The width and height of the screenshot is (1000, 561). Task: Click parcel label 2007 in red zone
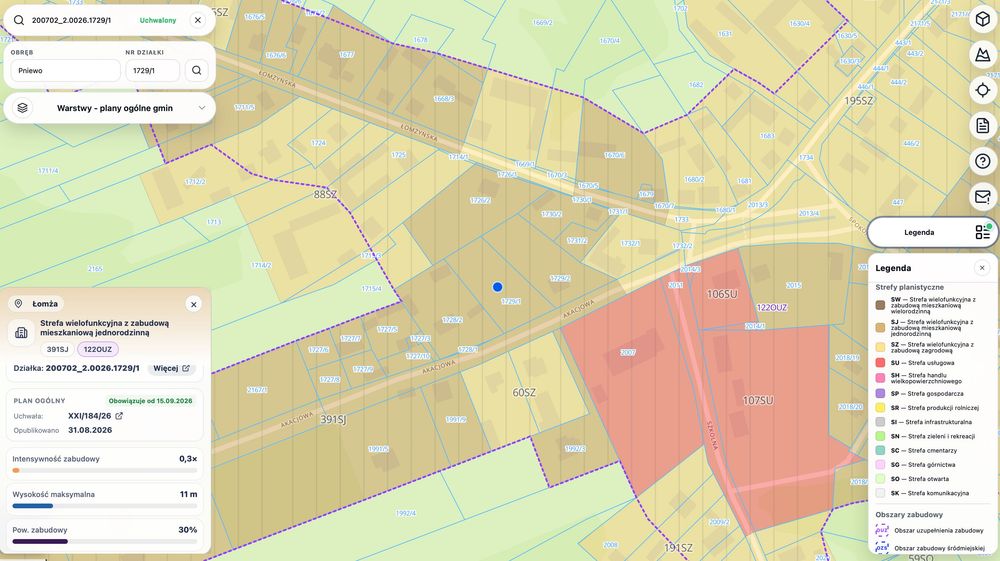(628, 352)
